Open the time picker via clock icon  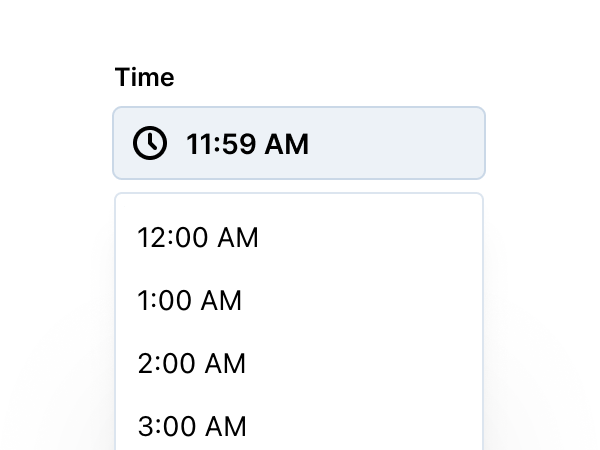pos(150,143)
